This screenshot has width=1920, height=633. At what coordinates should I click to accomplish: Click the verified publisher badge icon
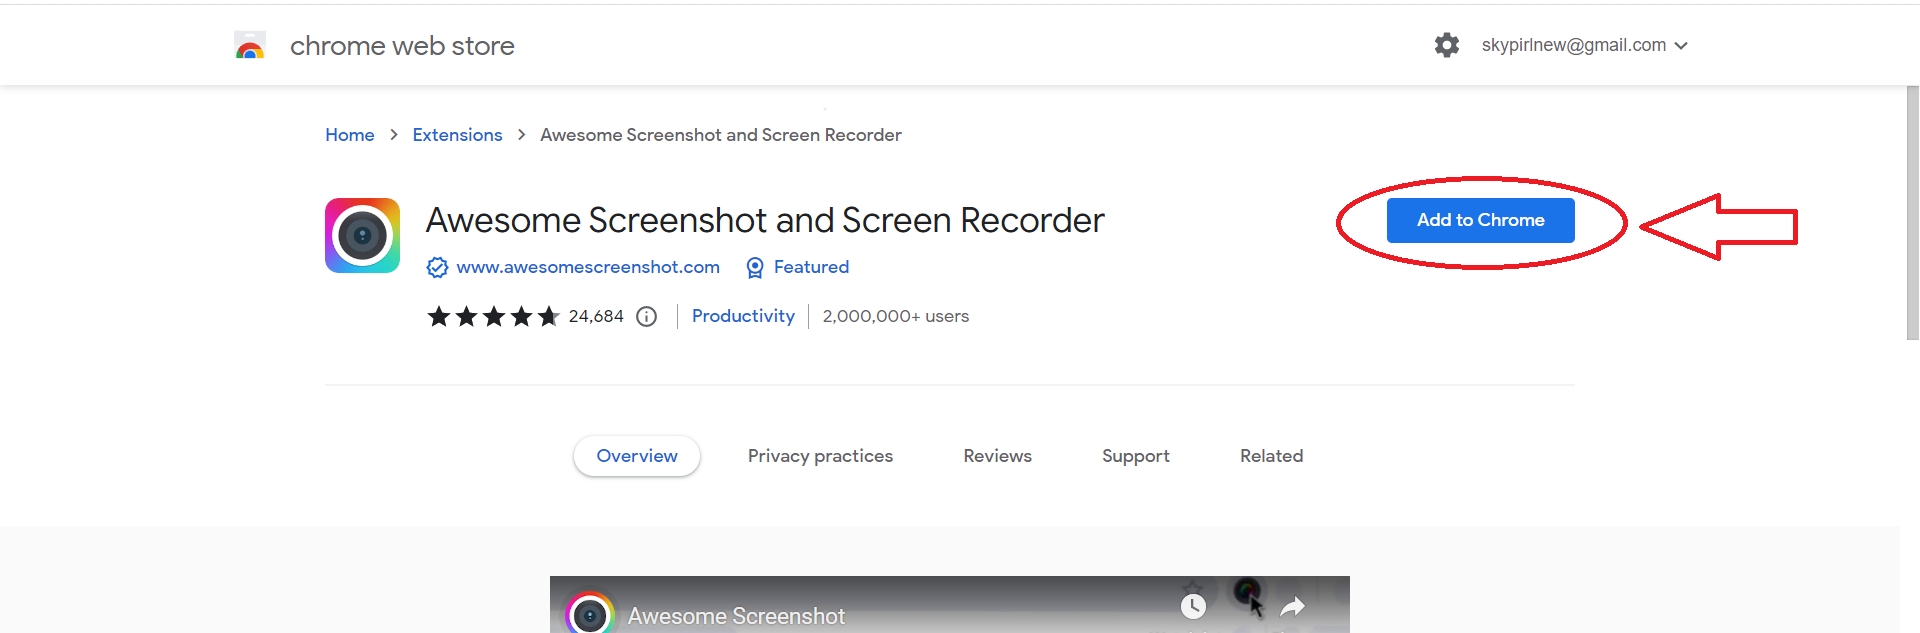[x=437, y=268]
